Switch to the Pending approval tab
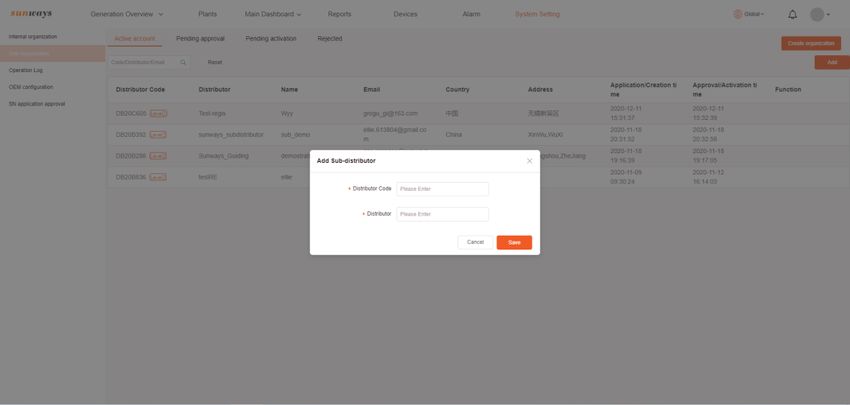The width and height of the screenshot is (850, 405). click(200, 39)
